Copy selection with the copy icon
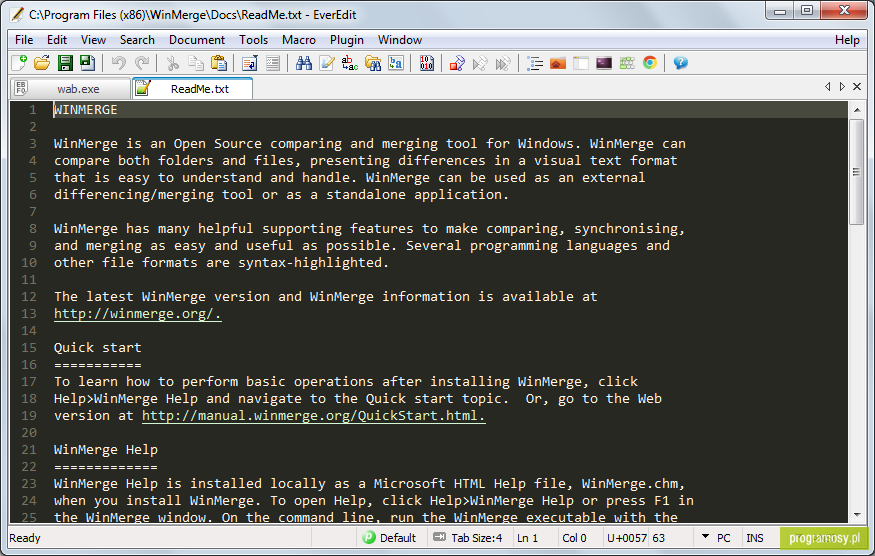This screenshot has width=875, height=556. click(x=195, y=63)
